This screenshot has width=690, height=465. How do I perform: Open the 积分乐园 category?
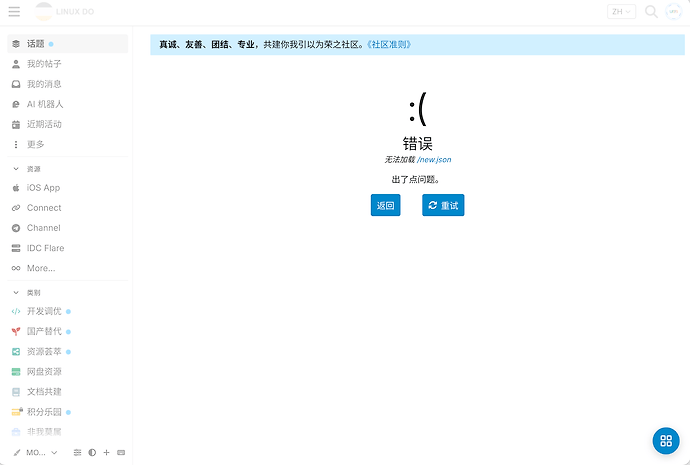click(x=67, y=412)
